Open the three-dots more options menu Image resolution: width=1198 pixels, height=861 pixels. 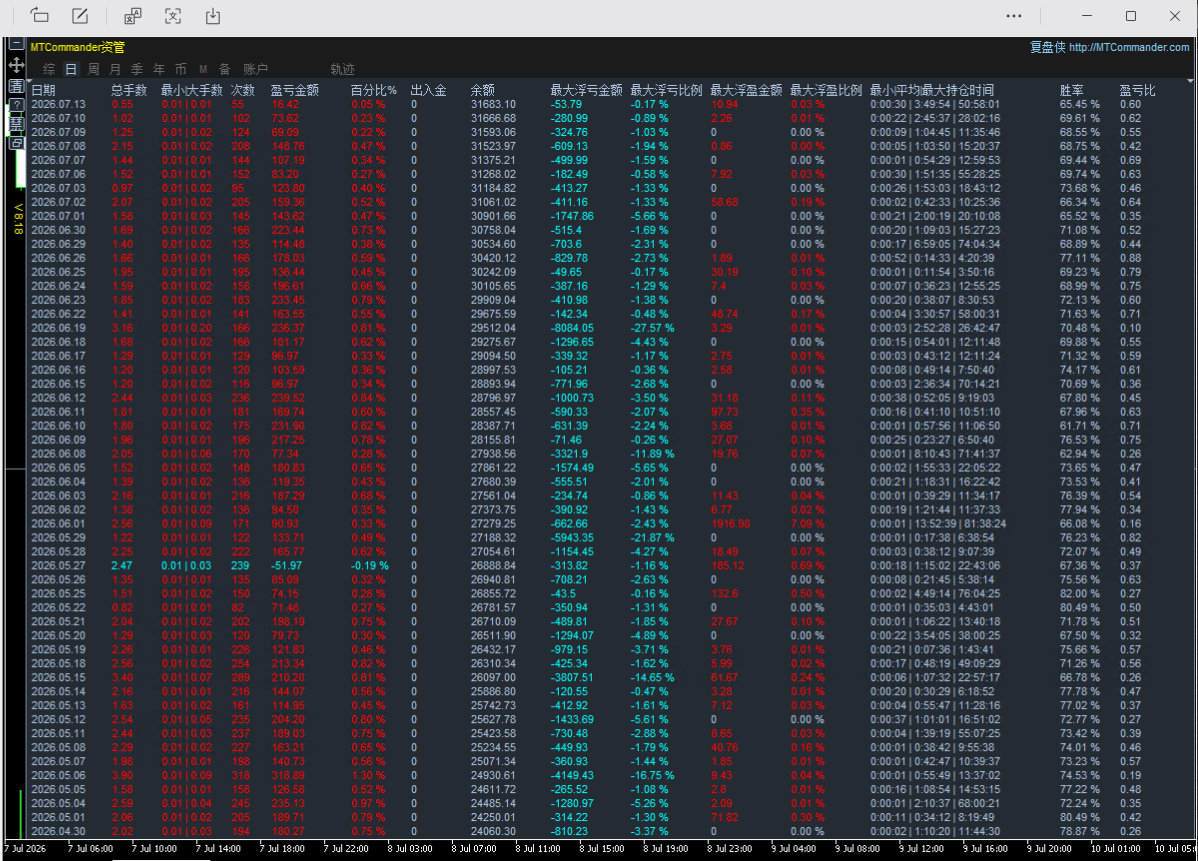tap(1014, 16)
